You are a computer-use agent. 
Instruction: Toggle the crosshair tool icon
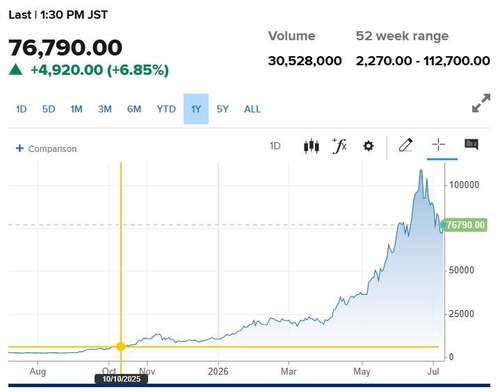[x=438, y=145]
